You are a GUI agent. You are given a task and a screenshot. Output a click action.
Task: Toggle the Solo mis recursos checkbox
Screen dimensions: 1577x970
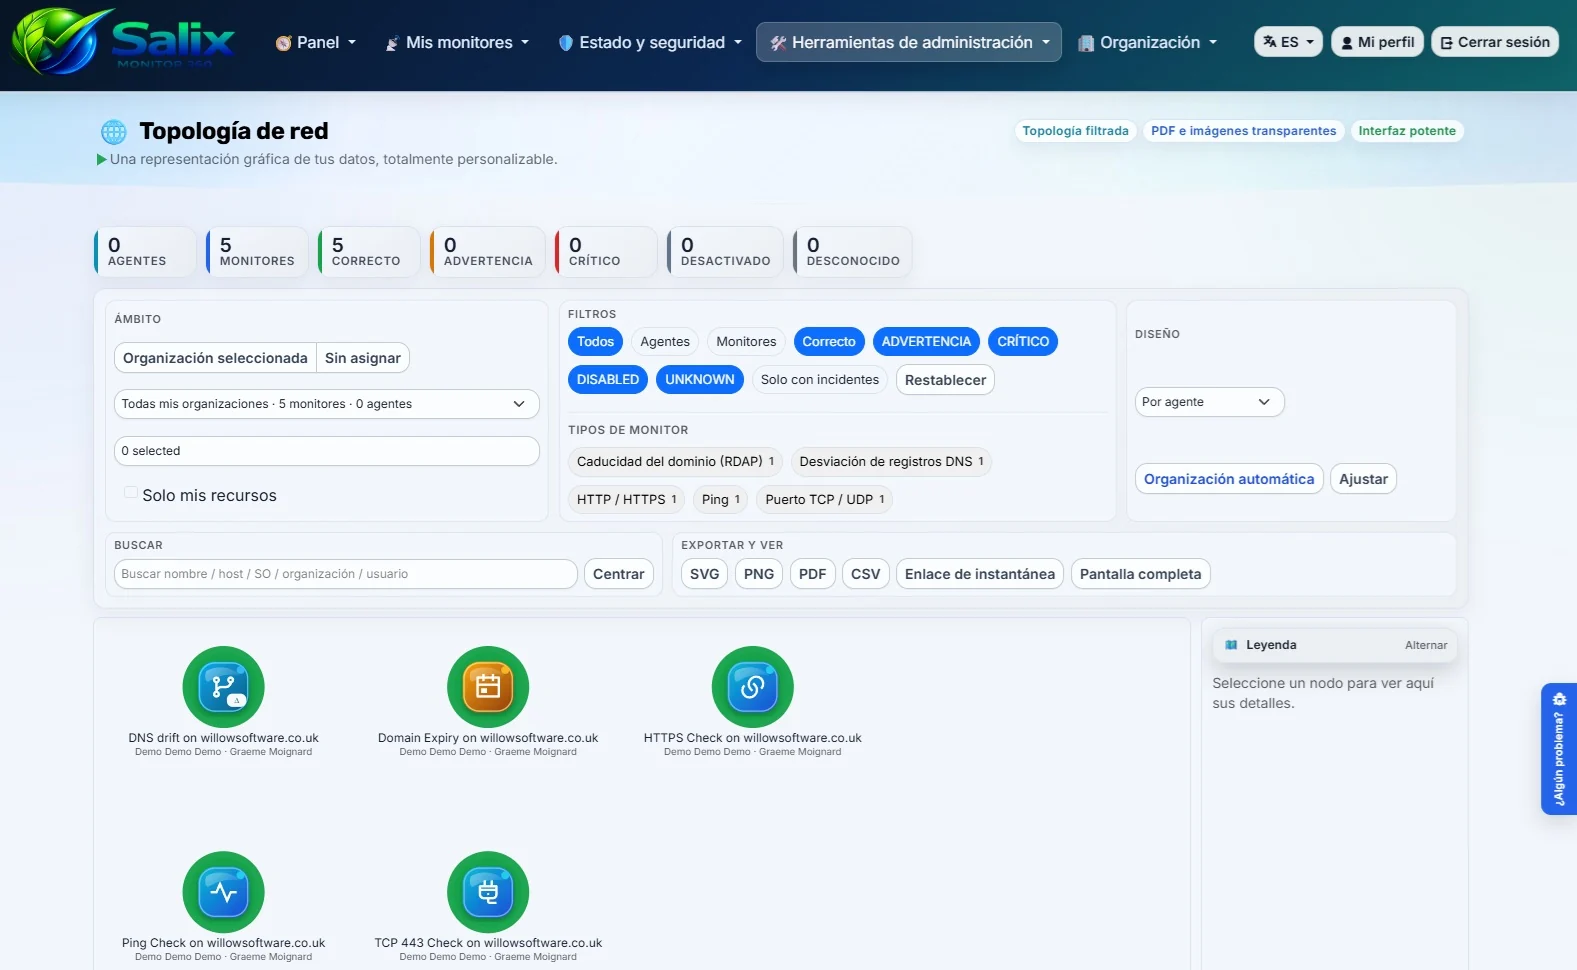click(x=131, y=492)
